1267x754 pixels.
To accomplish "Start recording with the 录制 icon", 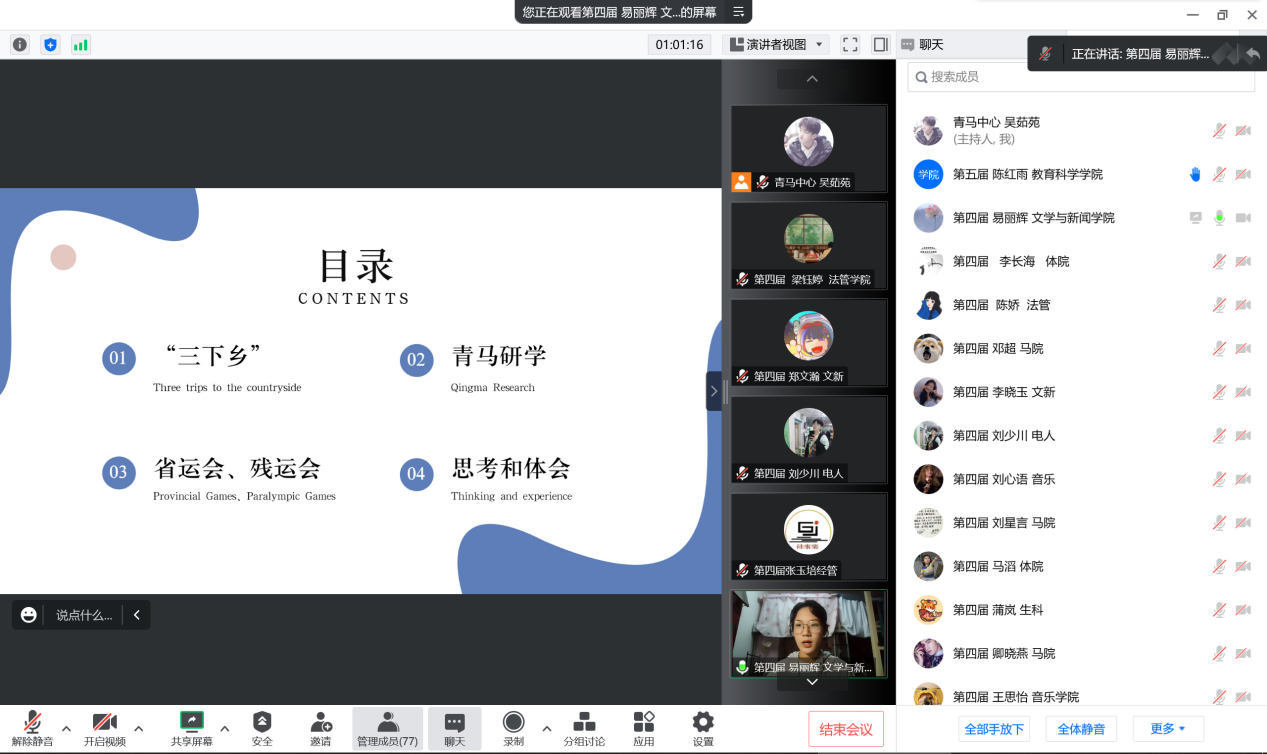I will pos(513,722).
